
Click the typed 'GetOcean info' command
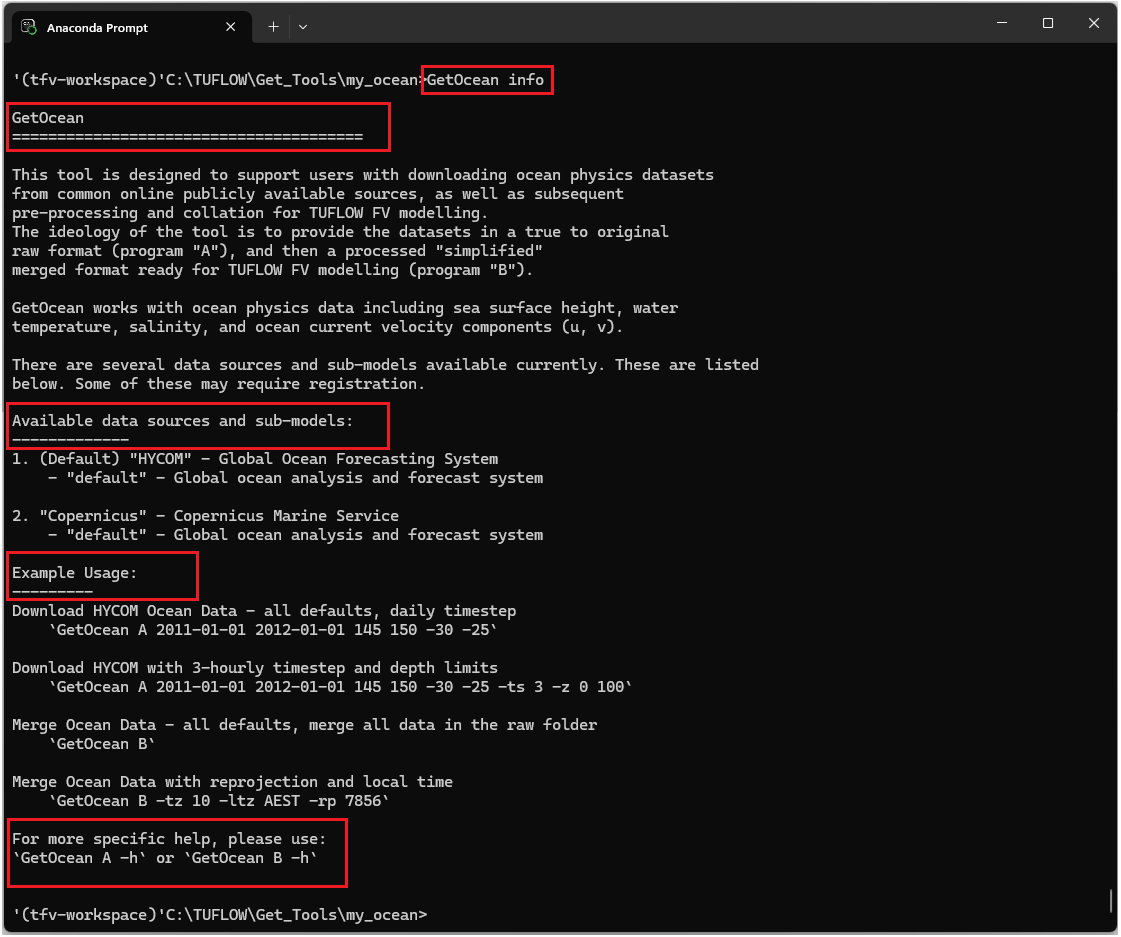[x=486, y=80]
